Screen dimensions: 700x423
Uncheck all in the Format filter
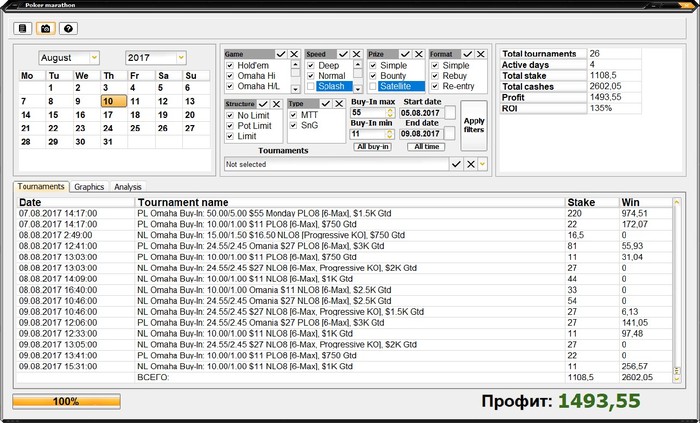[x=481, y=54]
